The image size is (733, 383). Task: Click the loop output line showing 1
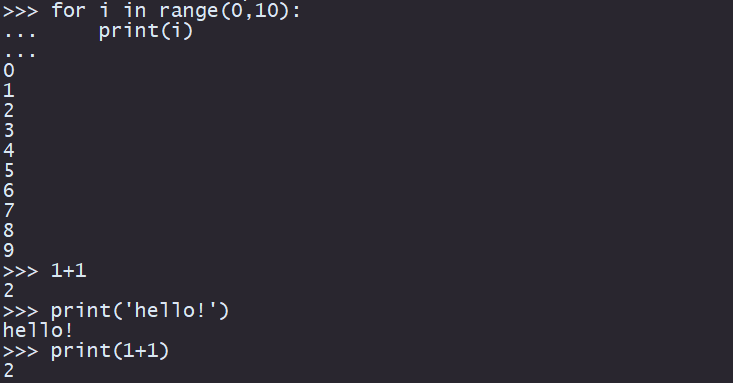click(x=9, y=91)
